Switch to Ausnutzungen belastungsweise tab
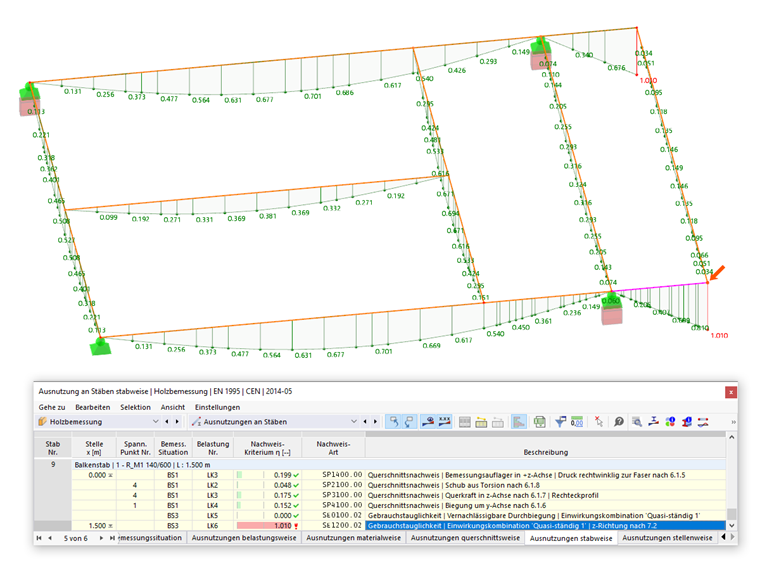760x570 pixels. 244,538
